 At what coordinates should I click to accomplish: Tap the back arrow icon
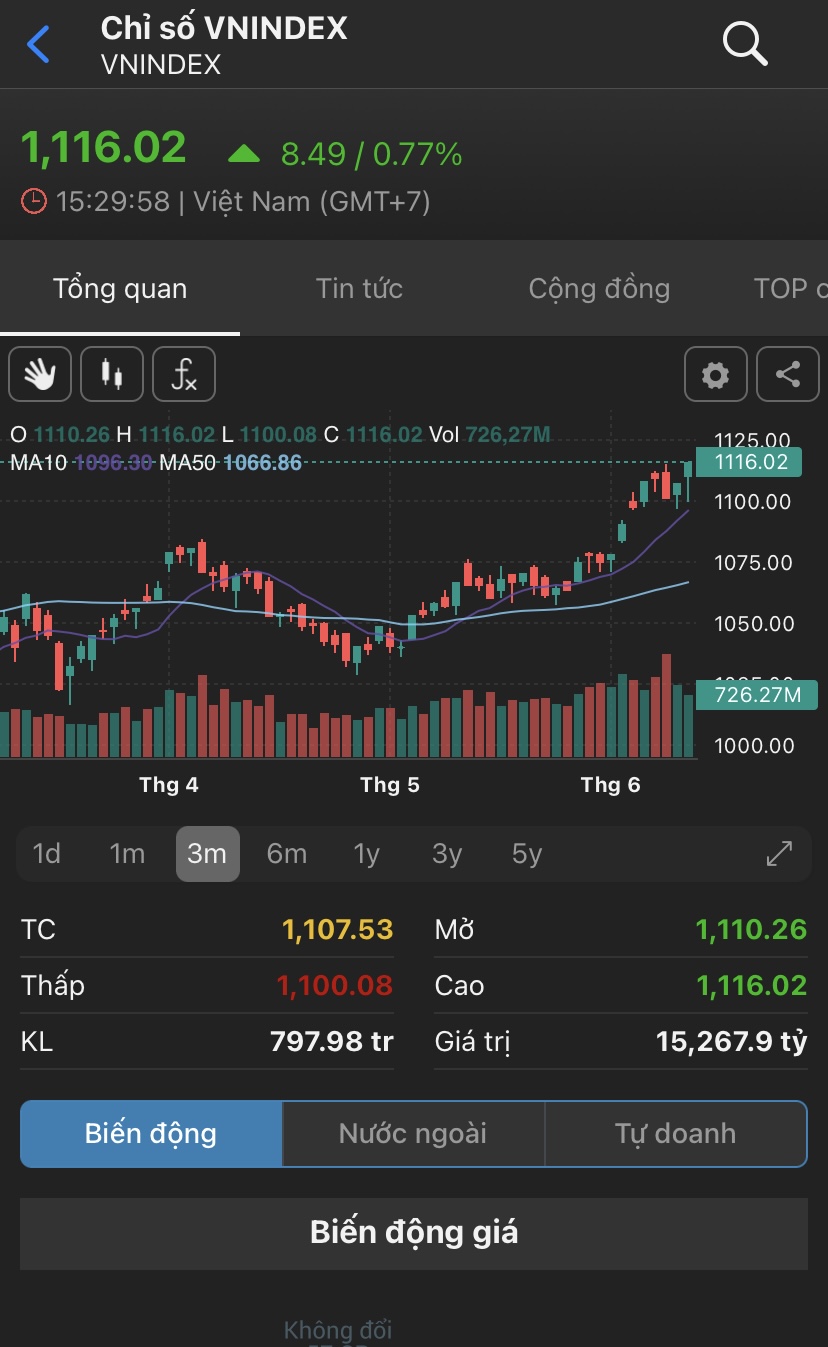[38, 45]
